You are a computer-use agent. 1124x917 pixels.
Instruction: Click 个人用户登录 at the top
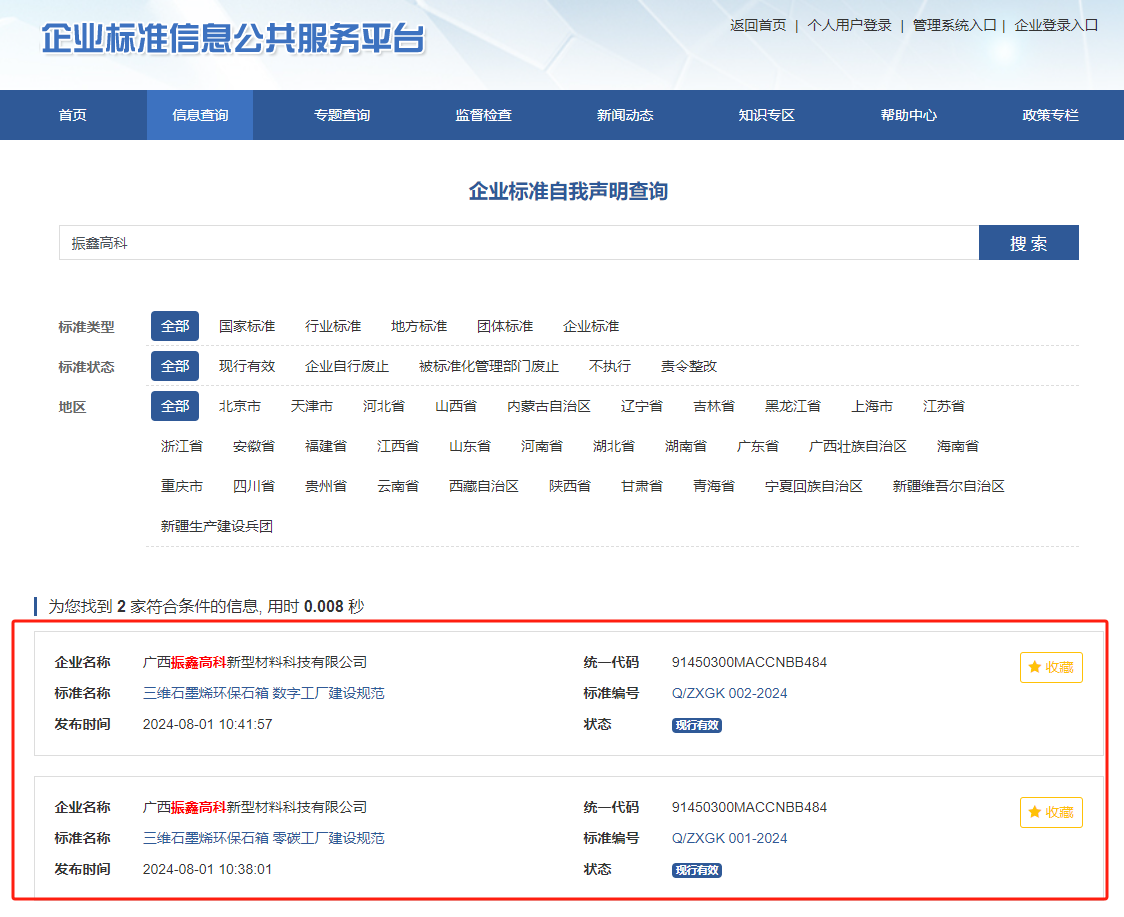click(x=849, y=25)
